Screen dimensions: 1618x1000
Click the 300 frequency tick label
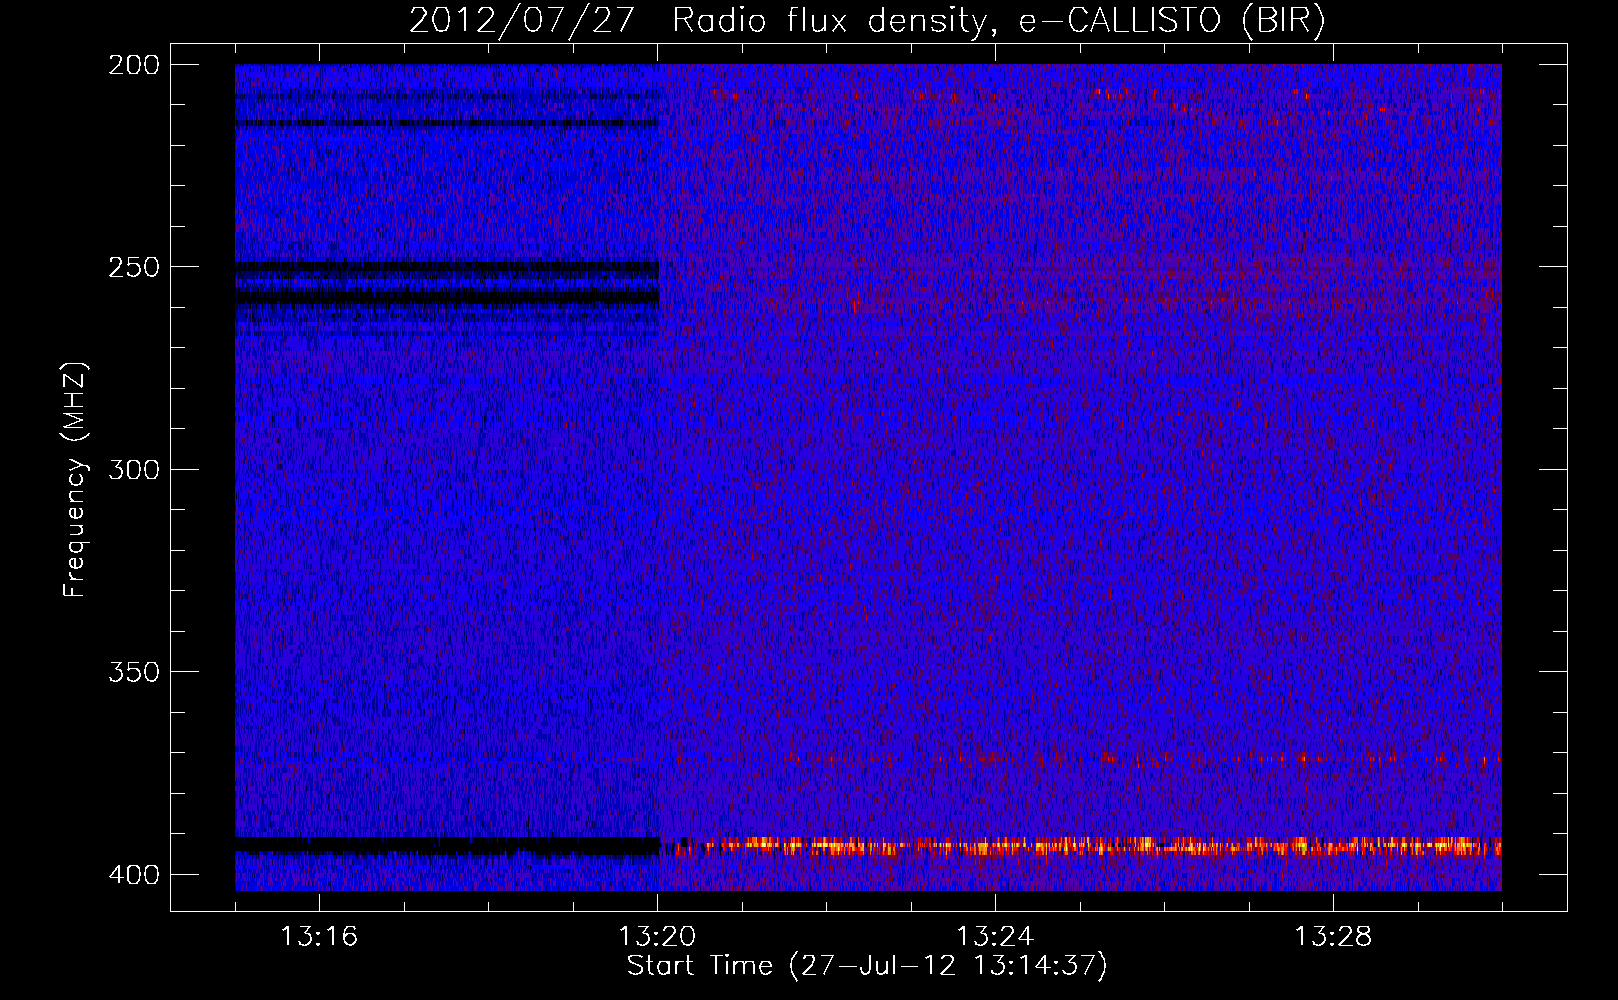(133, 469)
